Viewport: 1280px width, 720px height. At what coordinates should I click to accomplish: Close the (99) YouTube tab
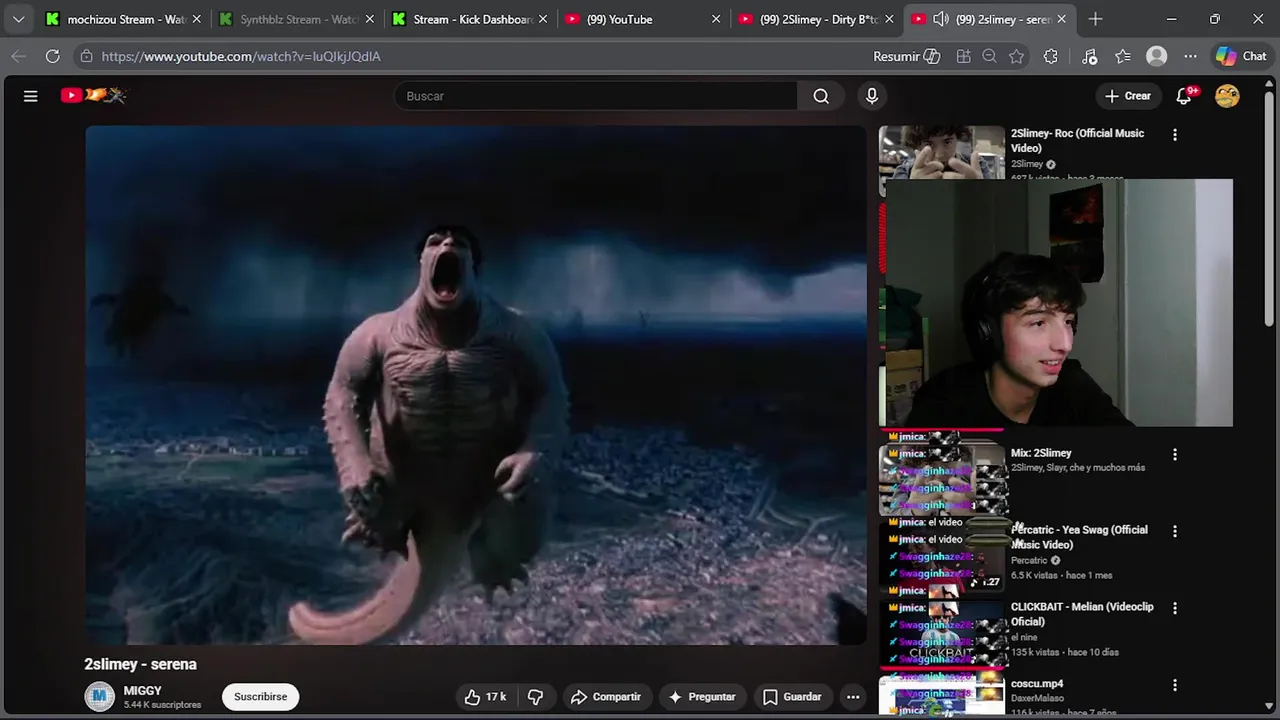[716, 19]
